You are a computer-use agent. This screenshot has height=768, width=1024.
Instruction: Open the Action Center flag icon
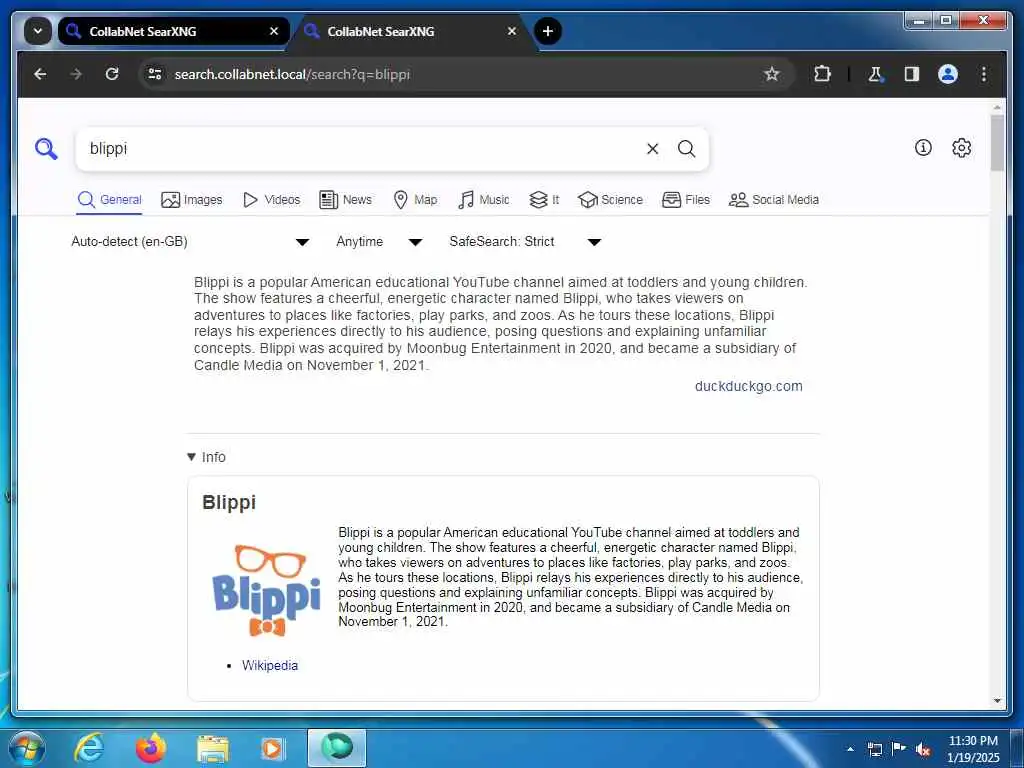(x=899, y=749)
